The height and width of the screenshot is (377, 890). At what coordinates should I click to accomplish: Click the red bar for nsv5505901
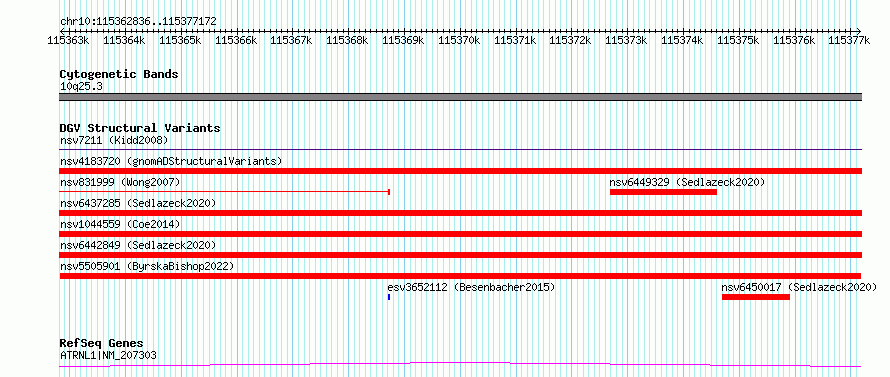[x=460, y=276]
